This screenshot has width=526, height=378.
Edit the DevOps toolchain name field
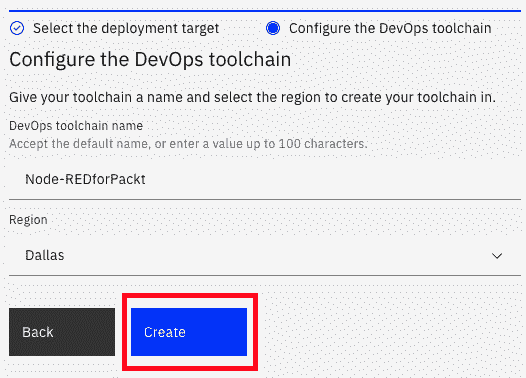(265, 179)
